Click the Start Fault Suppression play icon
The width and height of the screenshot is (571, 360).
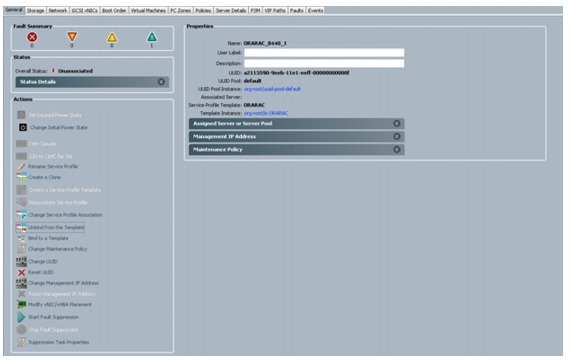click(x=21, y=317)
